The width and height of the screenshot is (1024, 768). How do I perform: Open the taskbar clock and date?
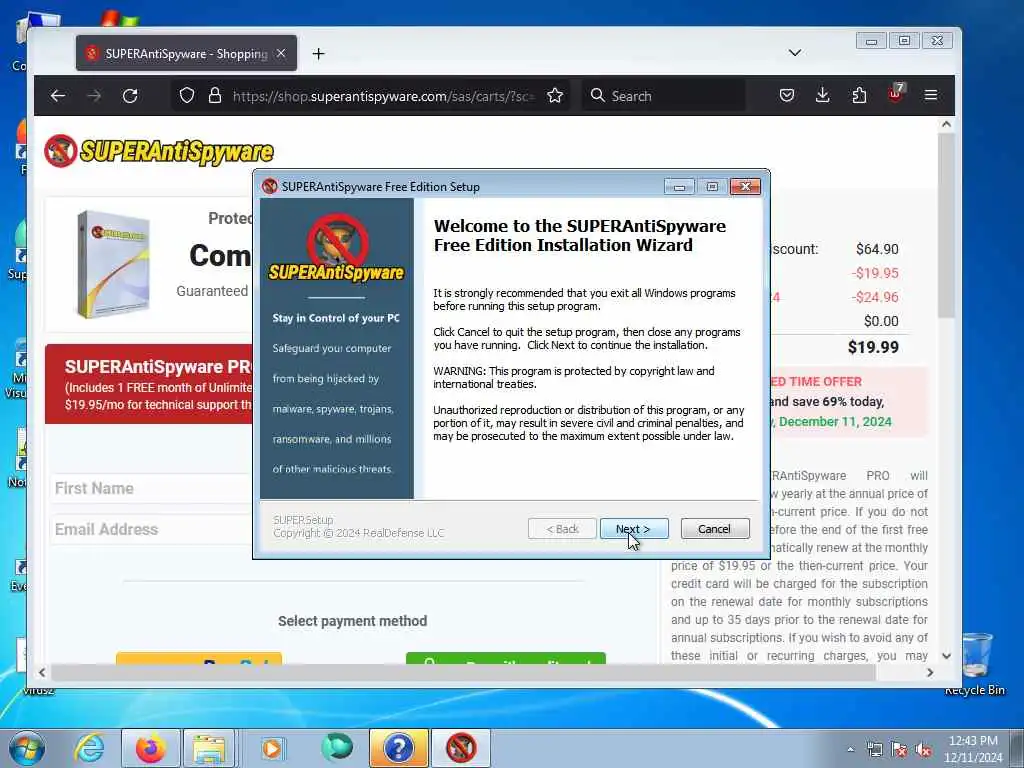(973, 749)
